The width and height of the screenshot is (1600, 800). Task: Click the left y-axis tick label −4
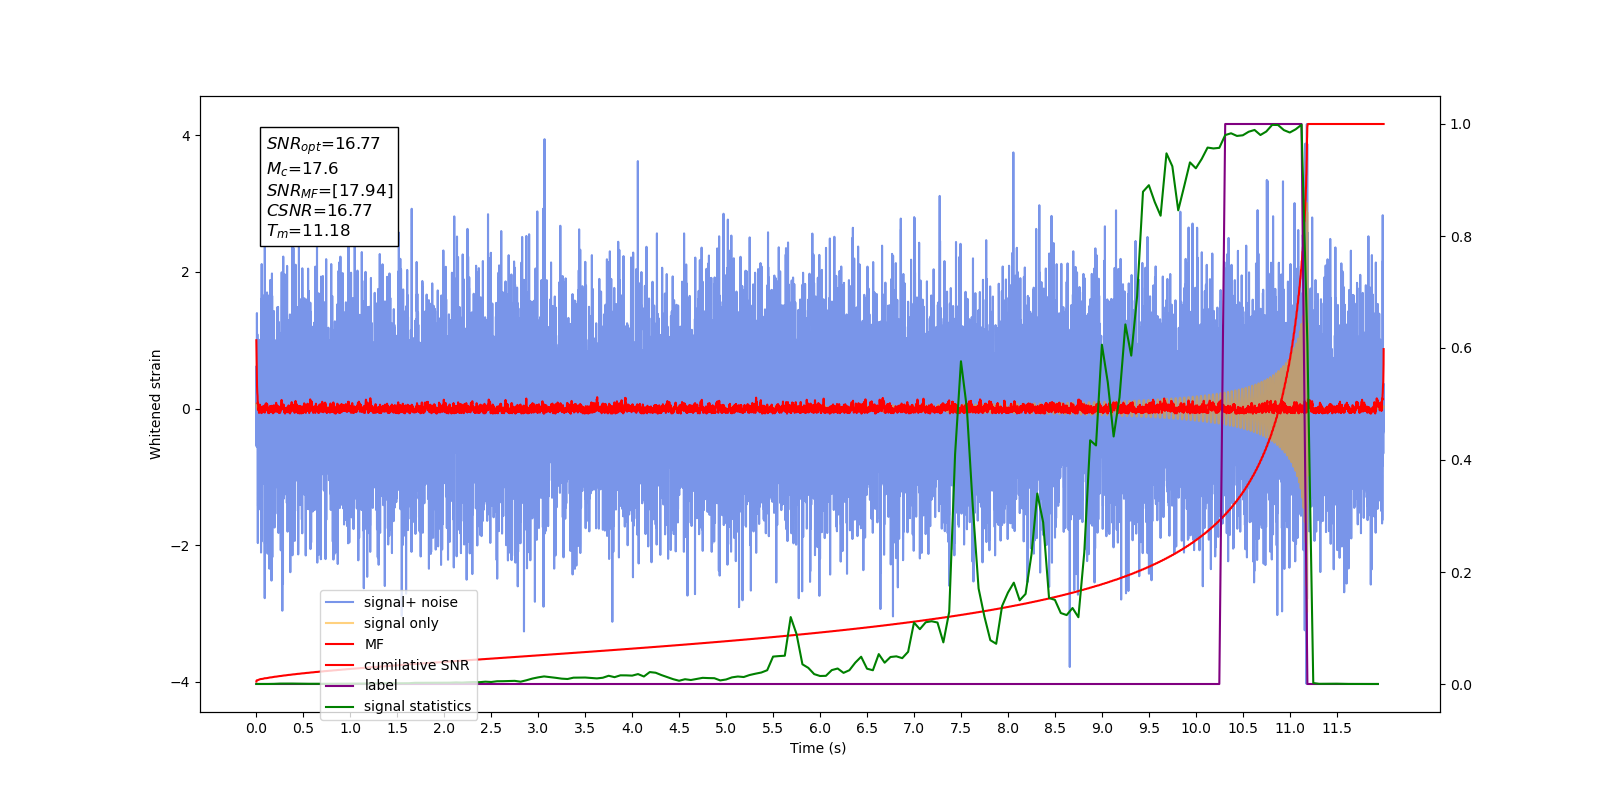pos(180,682)
